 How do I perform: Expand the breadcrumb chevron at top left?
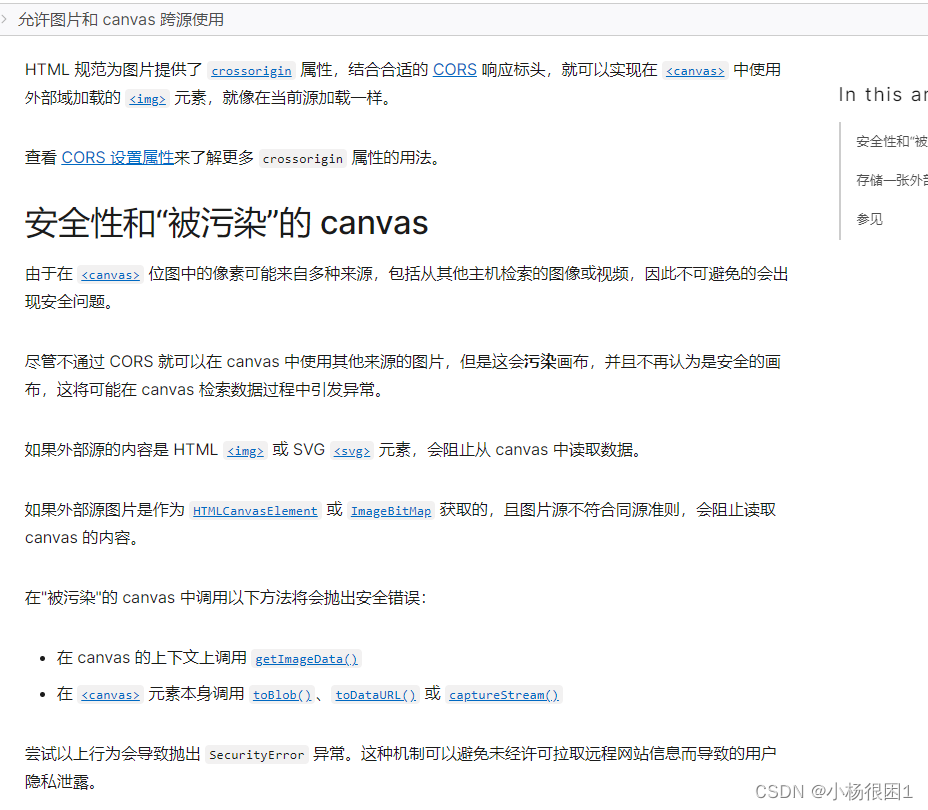tap(7, 19)
